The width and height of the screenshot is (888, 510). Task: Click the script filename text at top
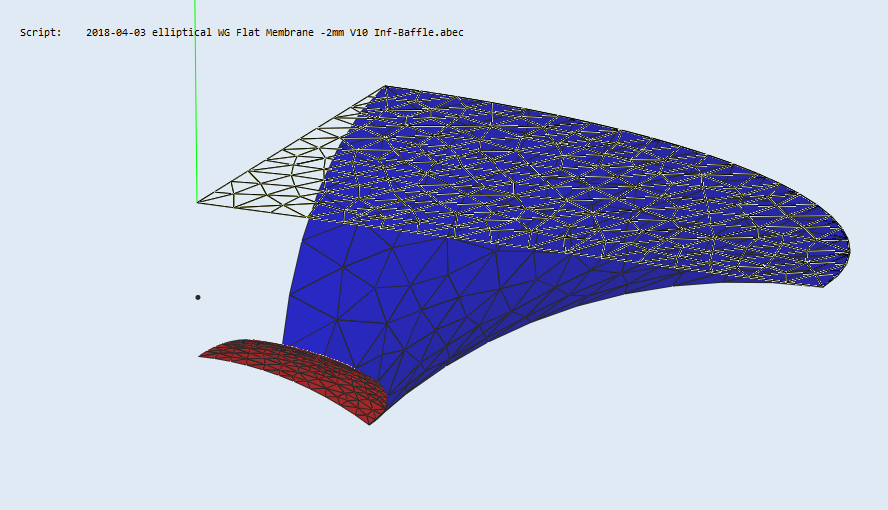click(275, 33)
